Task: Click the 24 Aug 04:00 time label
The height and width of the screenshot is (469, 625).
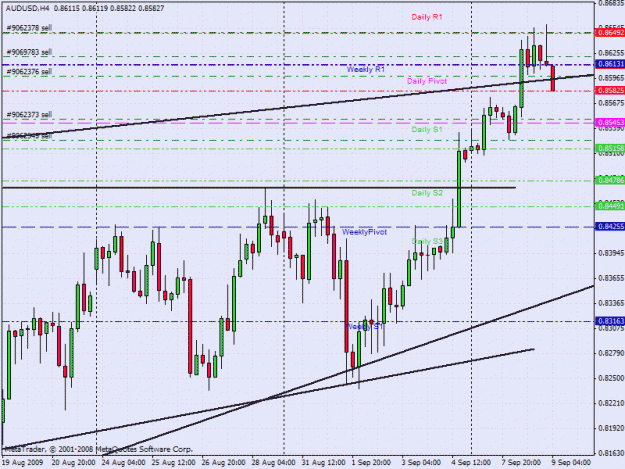Action: click(x=123, y=463)
